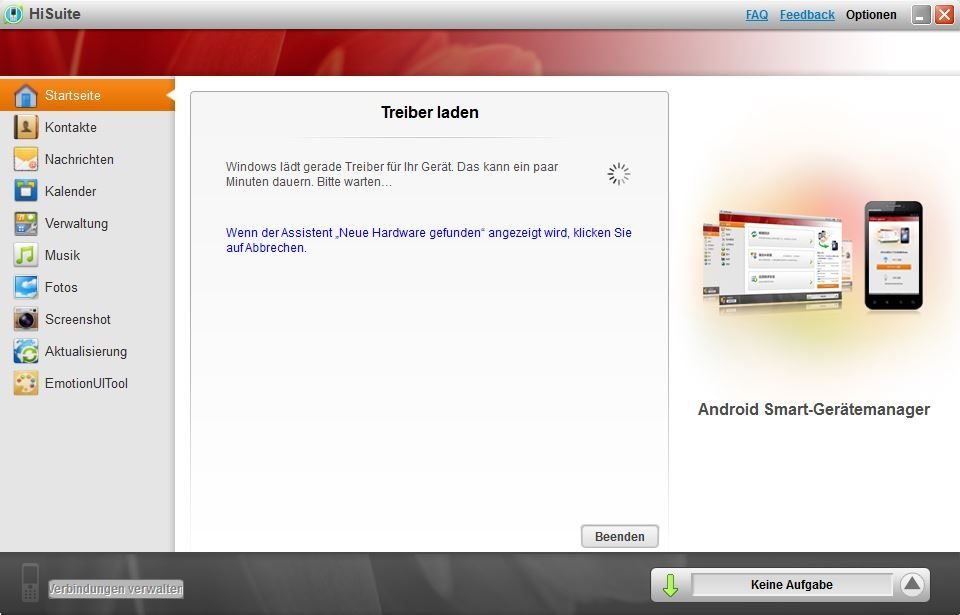Click the Beenden button
Image resolution: width=960 pixels, height=615 pixels.
620,537
